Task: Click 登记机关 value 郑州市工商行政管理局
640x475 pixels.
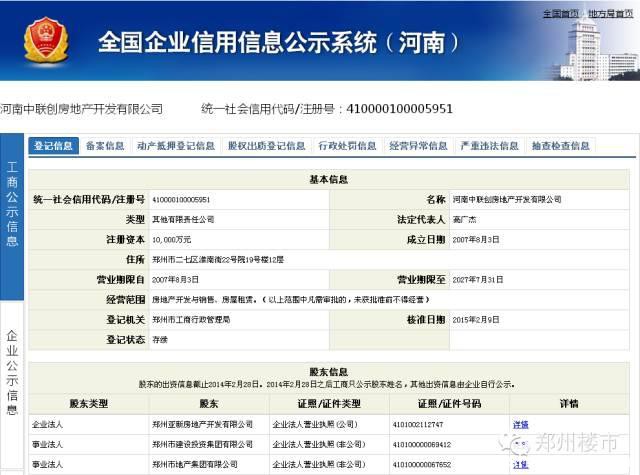Action: 191,320
